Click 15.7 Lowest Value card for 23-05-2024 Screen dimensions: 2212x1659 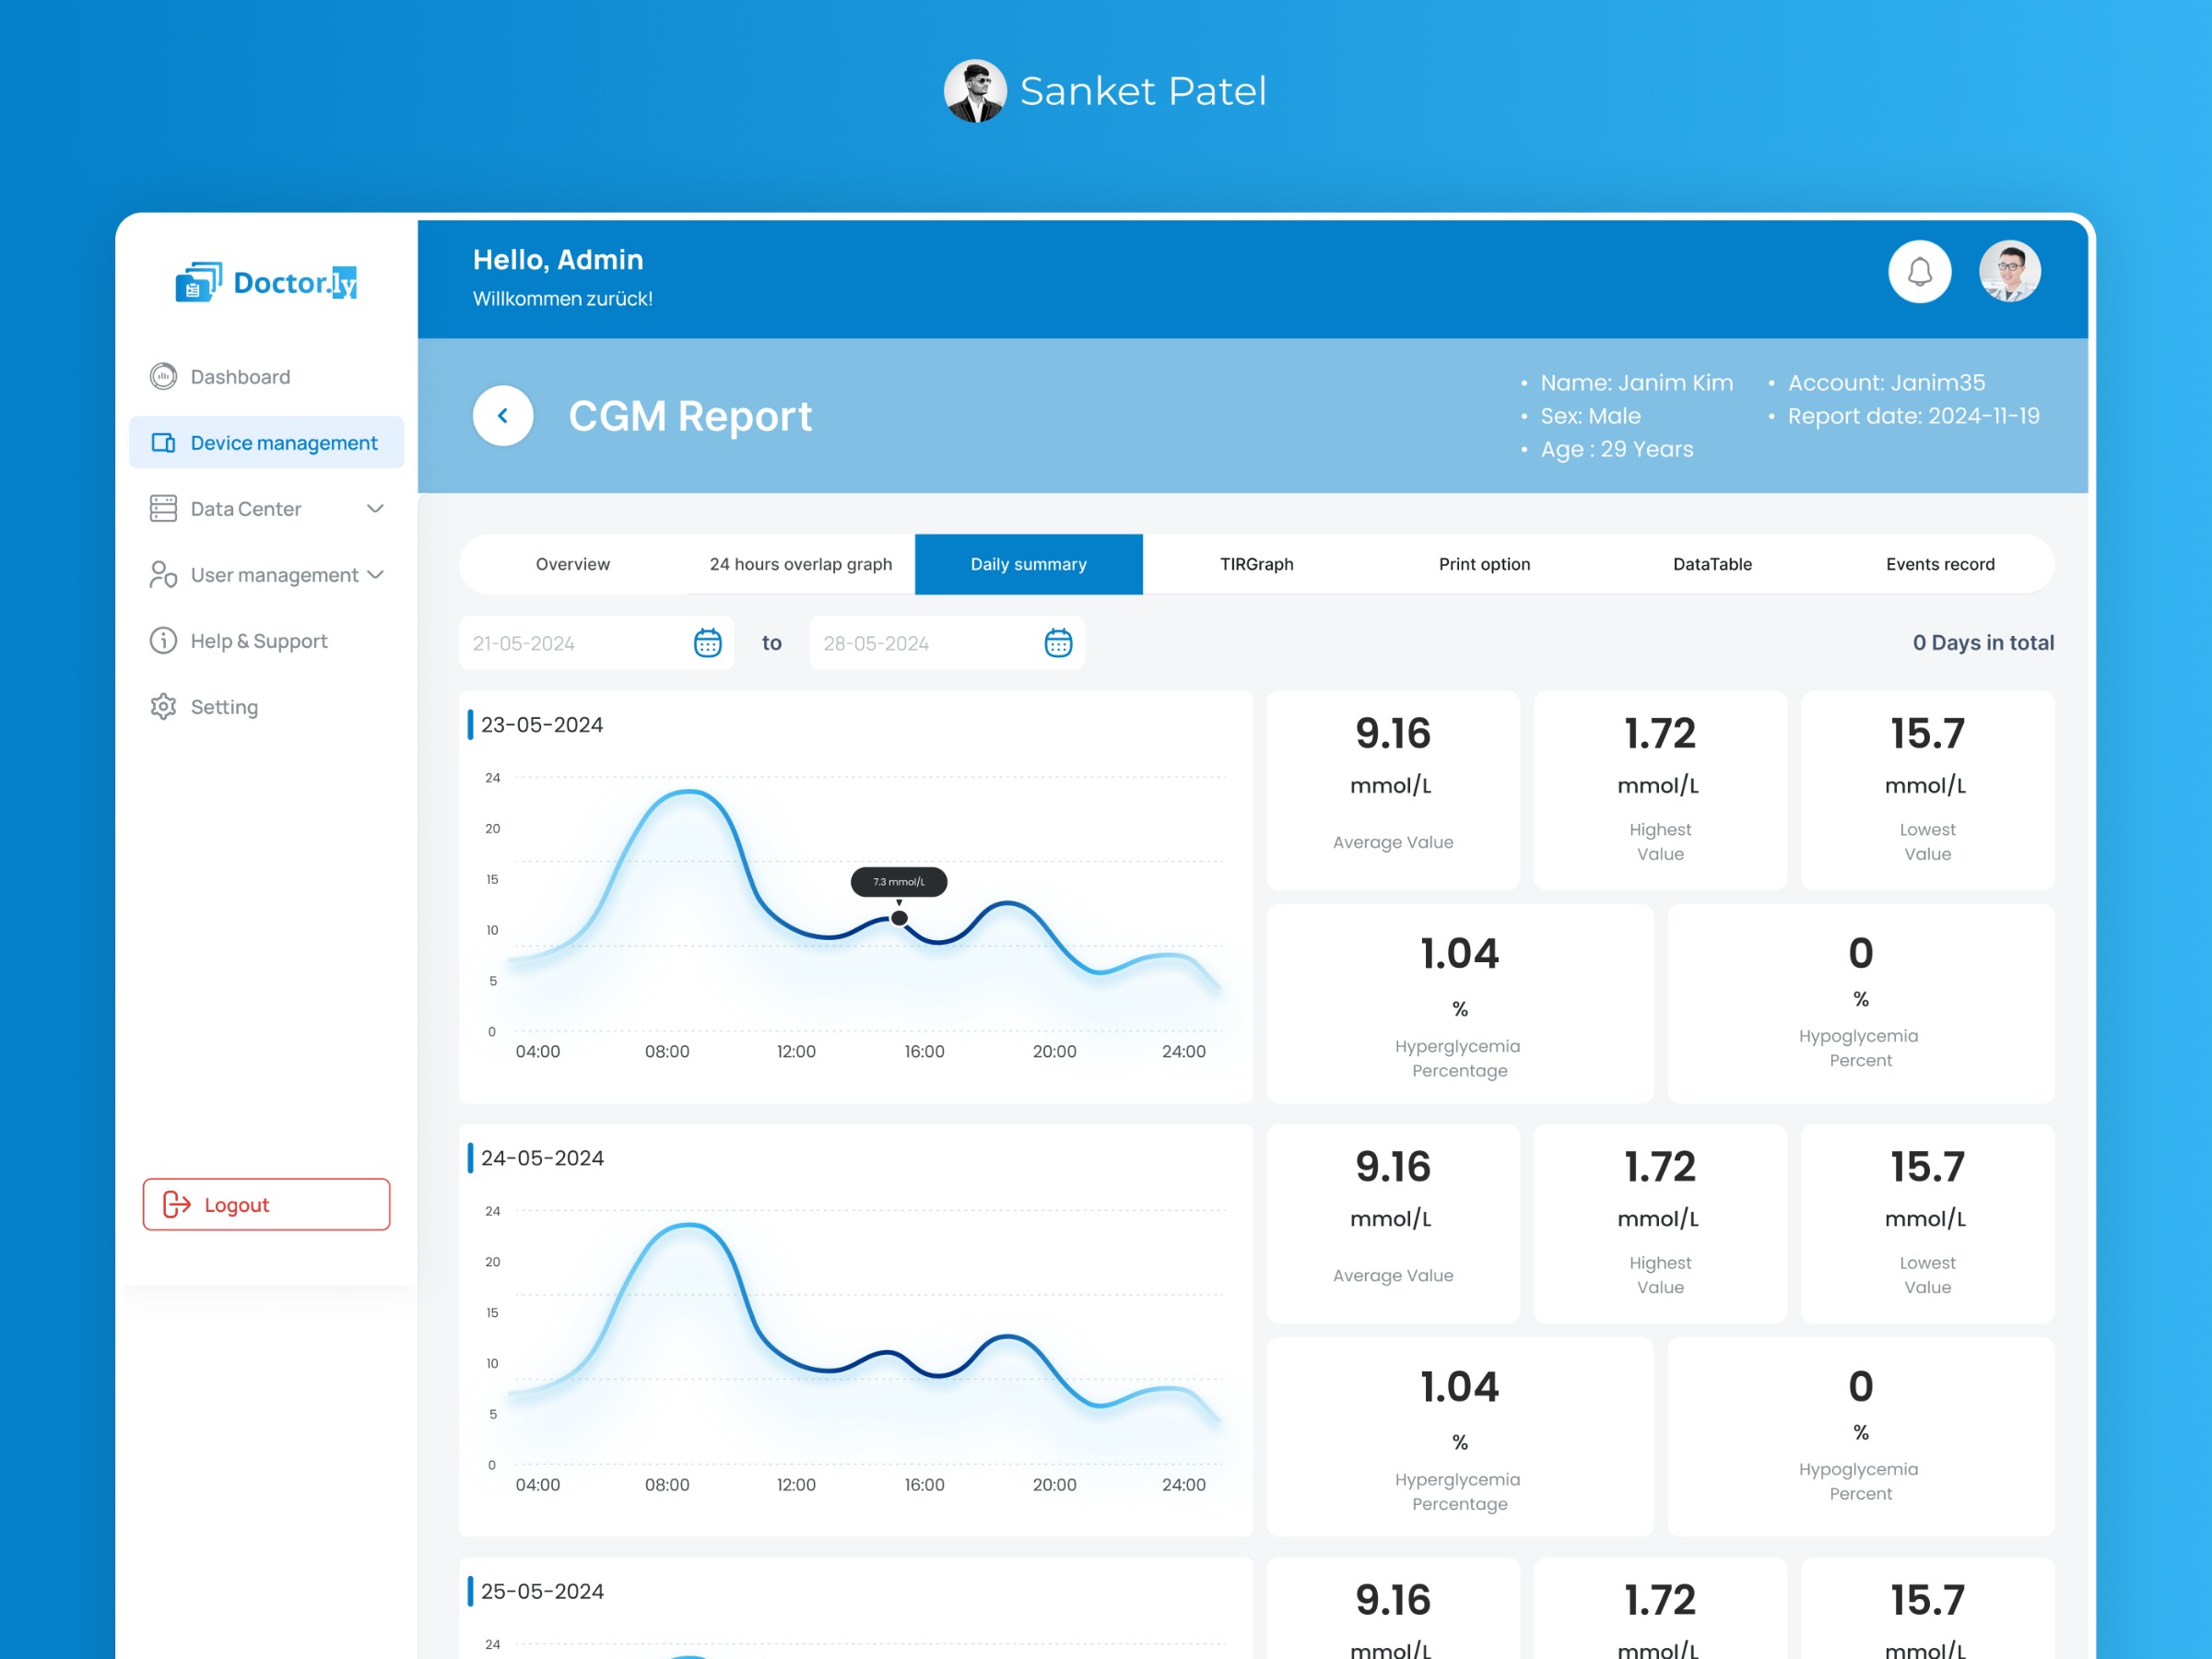click(1928, 790)
